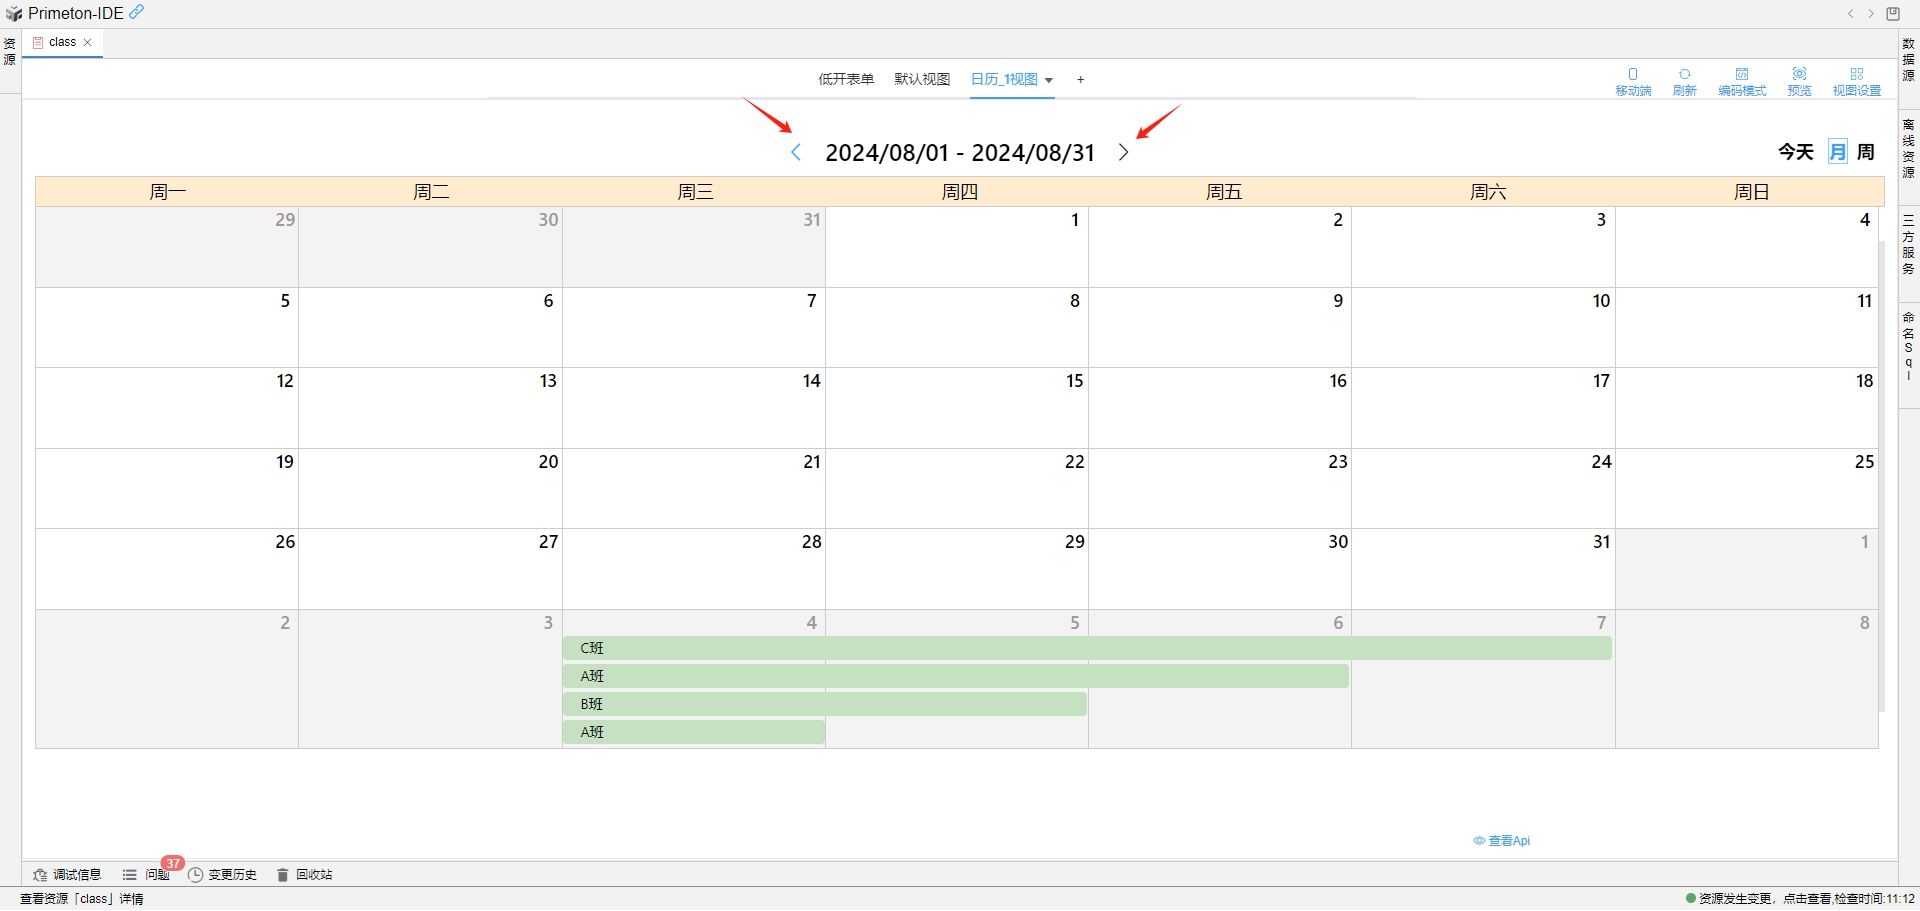Switch to 移动端 mobile view
Screen dimensions: 1920x911
(x=1634, y=80)
